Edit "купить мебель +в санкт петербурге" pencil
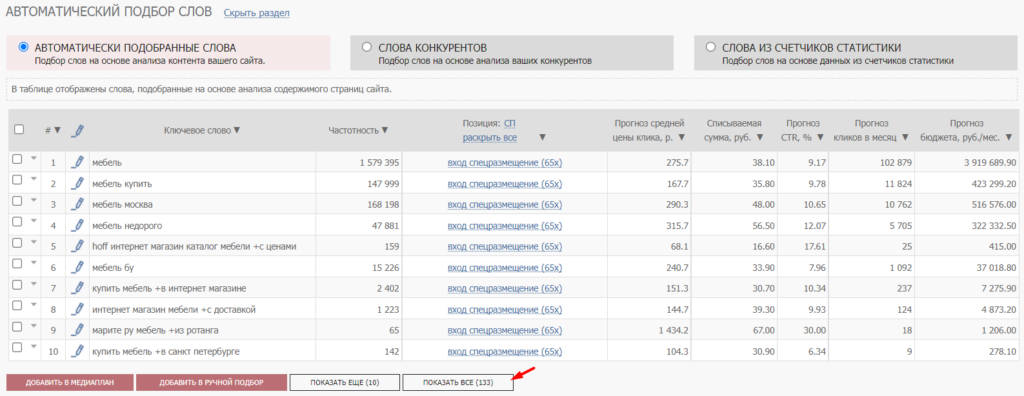The width and height of the screenshot is (1024, 396). tap(78, 351)
